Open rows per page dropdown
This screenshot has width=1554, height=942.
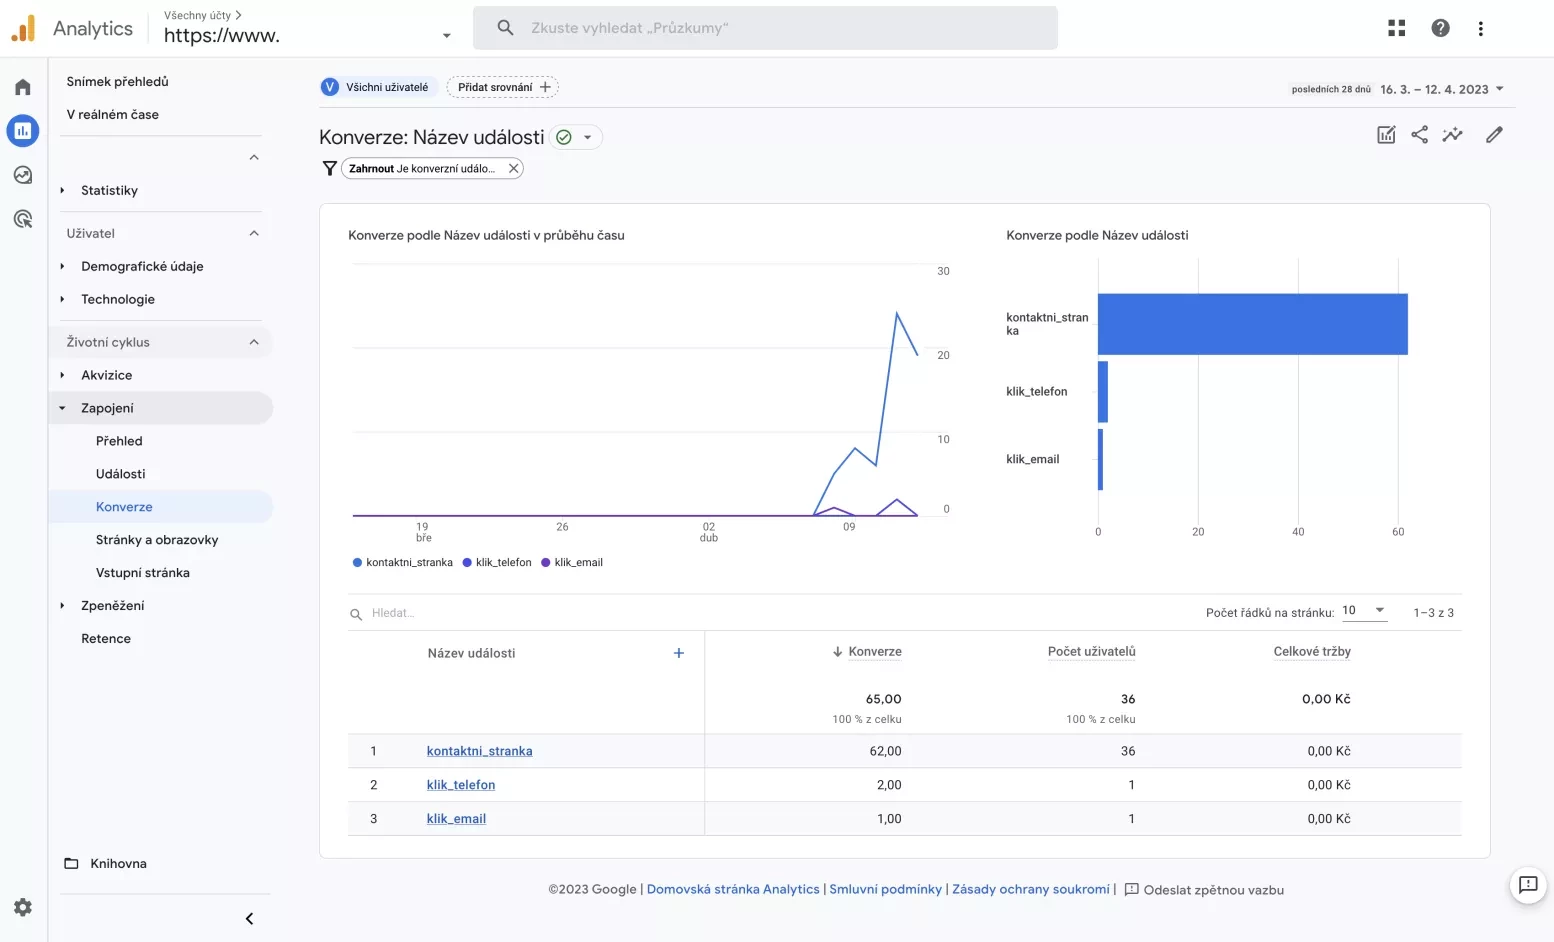1364,611
